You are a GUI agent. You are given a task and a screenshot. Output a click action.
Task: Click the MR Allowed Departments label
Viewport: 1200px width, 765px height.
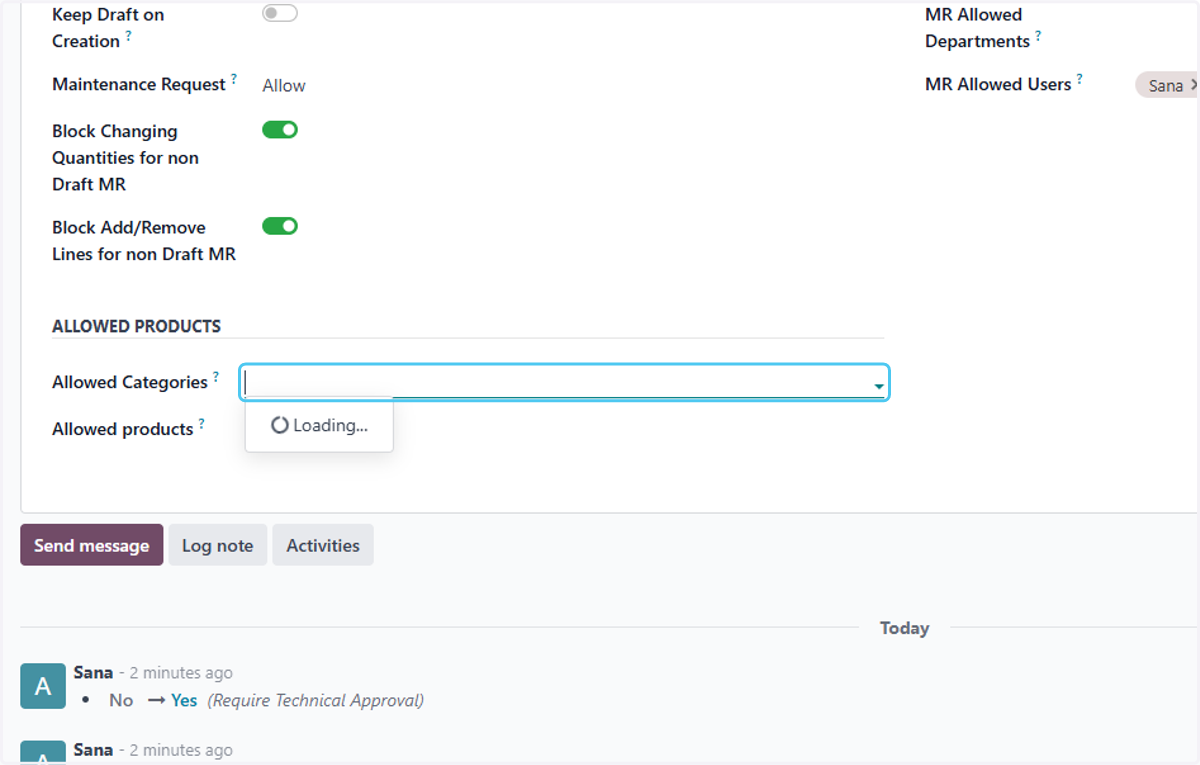pos(978,28)
